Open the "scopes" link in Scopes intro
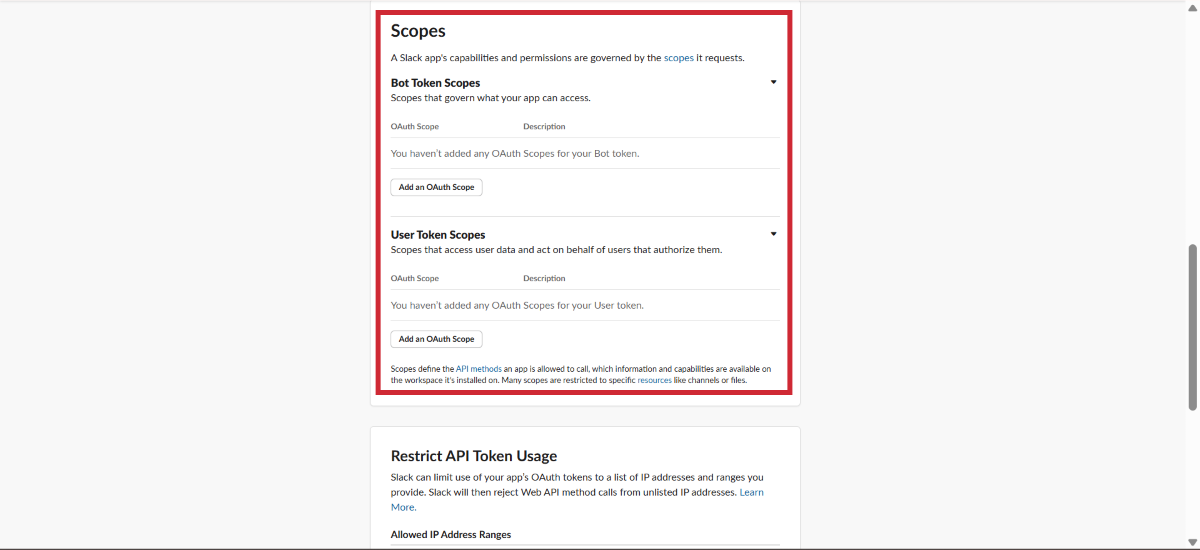This screenshot has height=550, width=1200. pos(678,58)
